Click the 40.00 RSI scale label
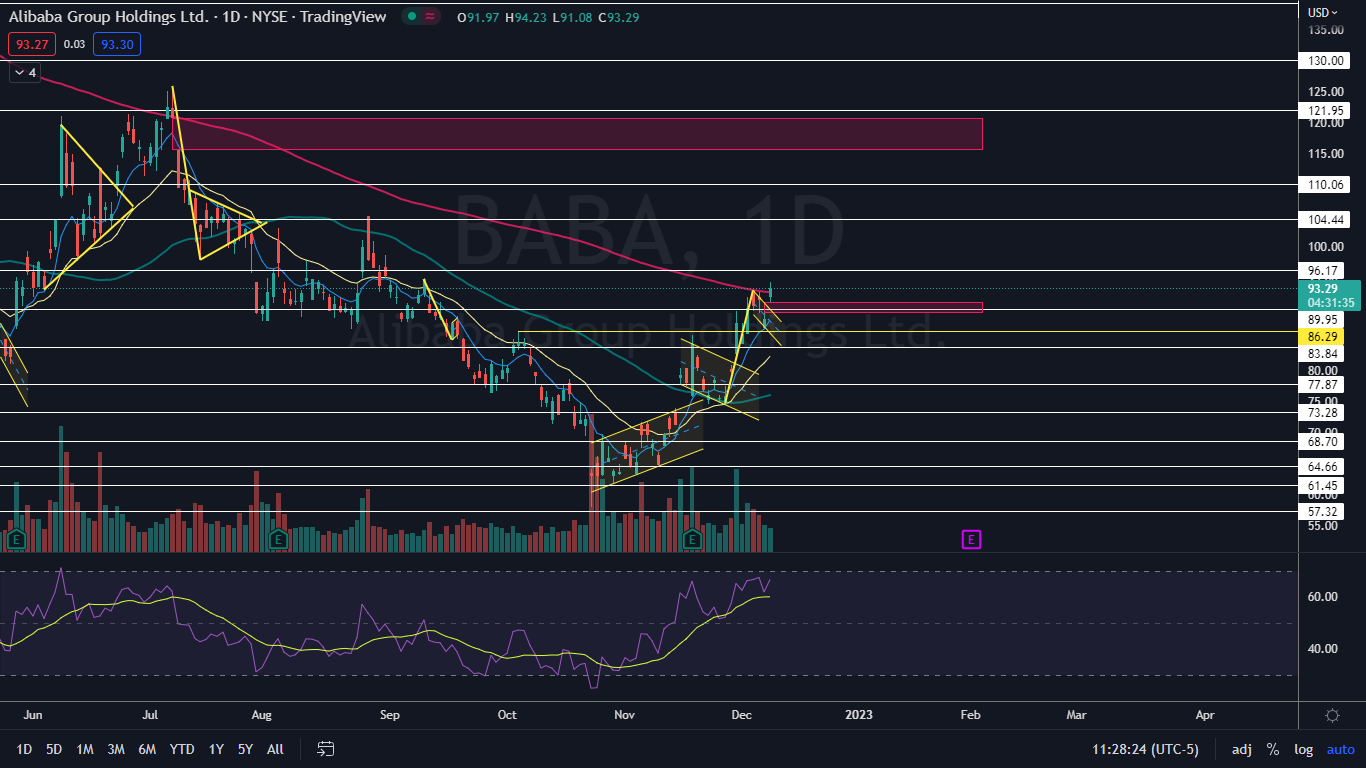 (x=1323, y=649)
